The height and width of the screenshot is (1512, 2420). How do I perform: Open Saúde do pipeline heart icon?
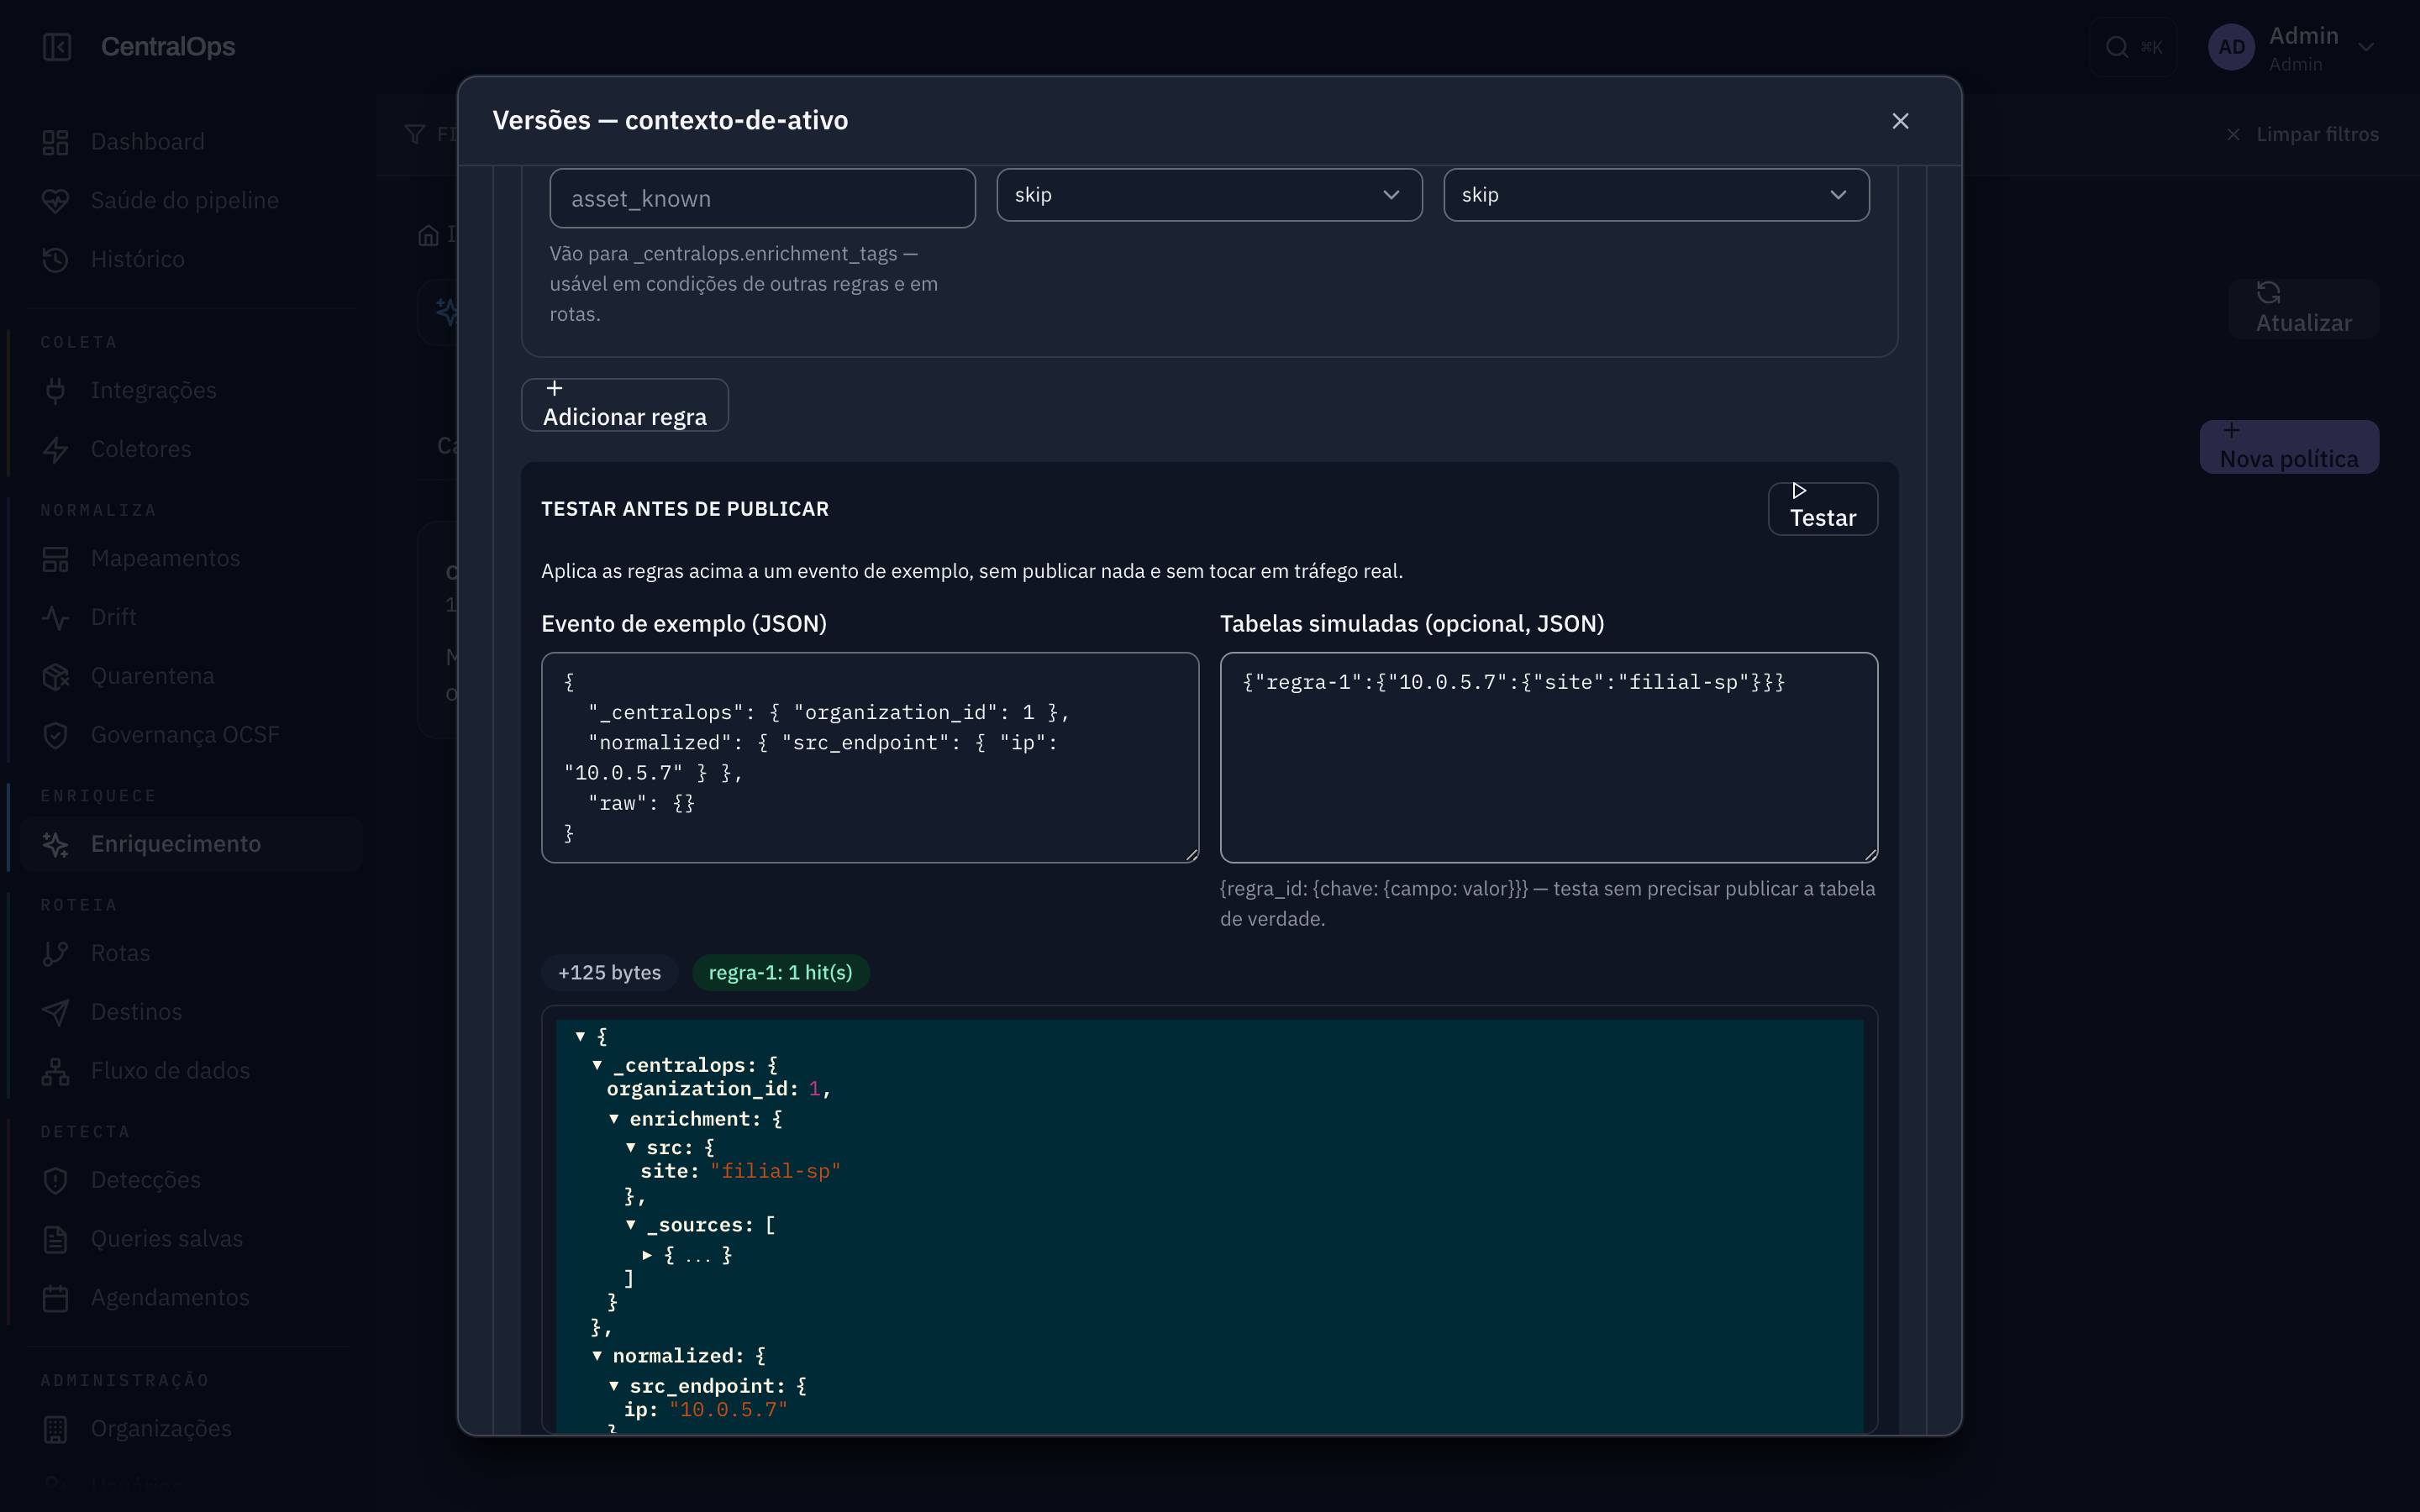tap(55, 201)
